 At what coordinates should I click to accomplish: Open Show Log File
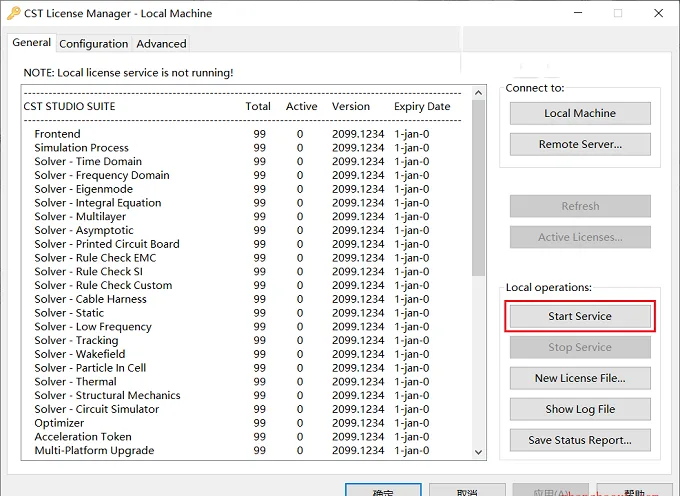(580, 409)
